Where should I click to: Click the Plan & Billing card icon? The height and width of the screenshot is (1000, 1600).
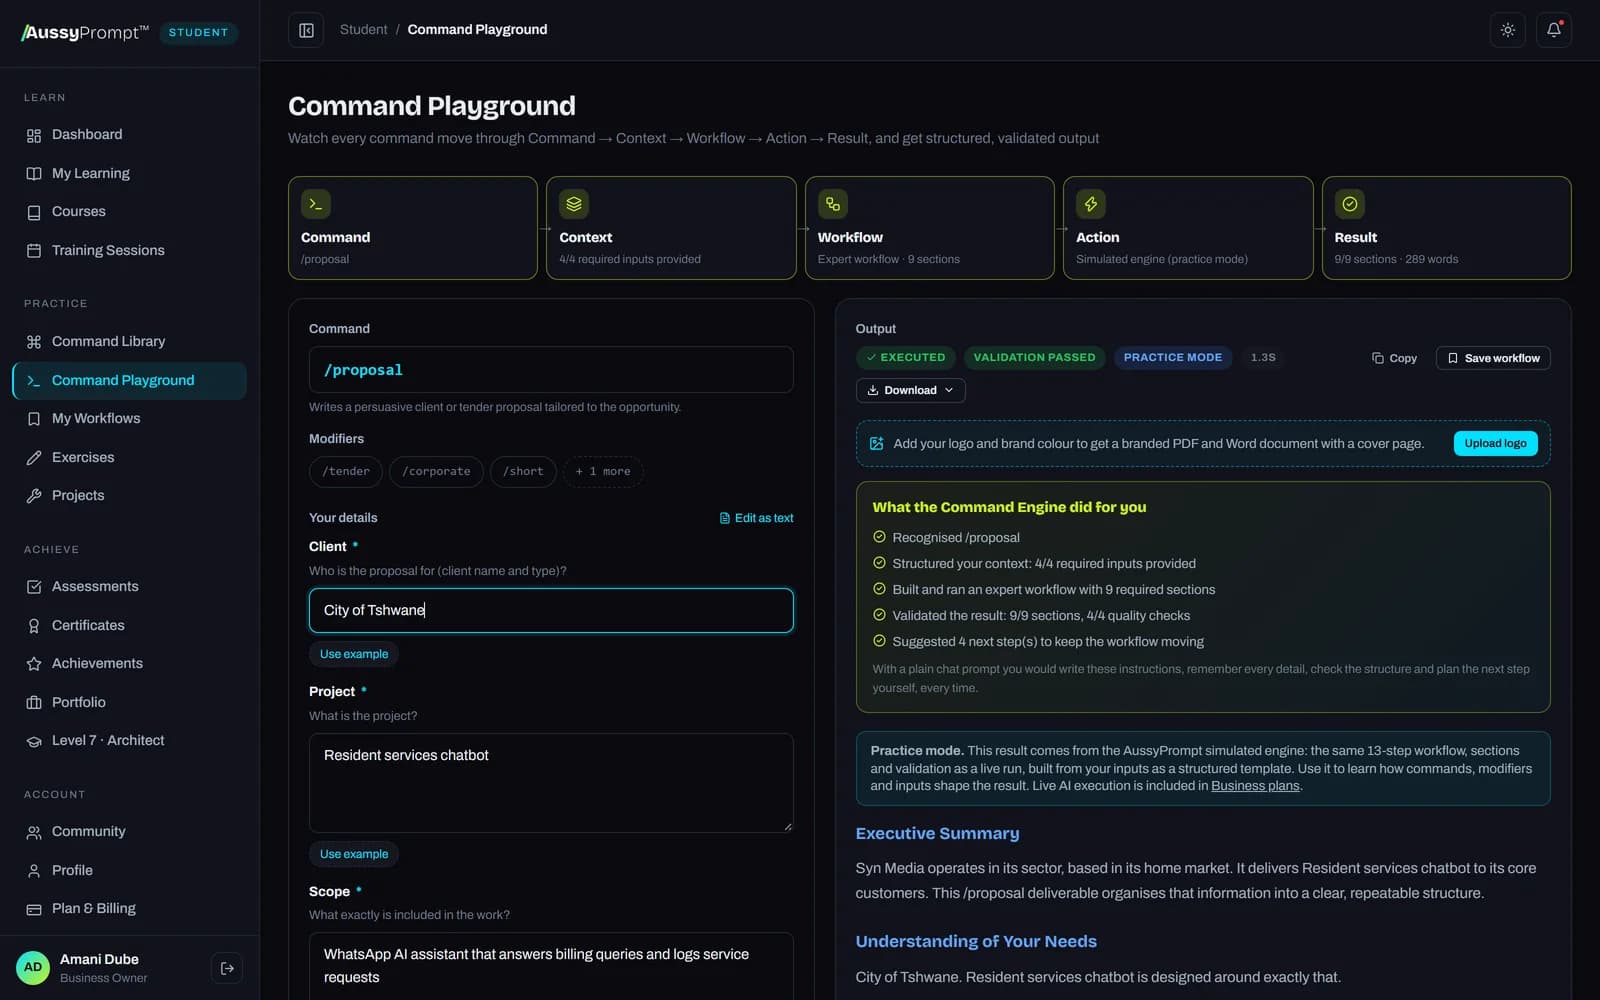[x=34, y=909]
